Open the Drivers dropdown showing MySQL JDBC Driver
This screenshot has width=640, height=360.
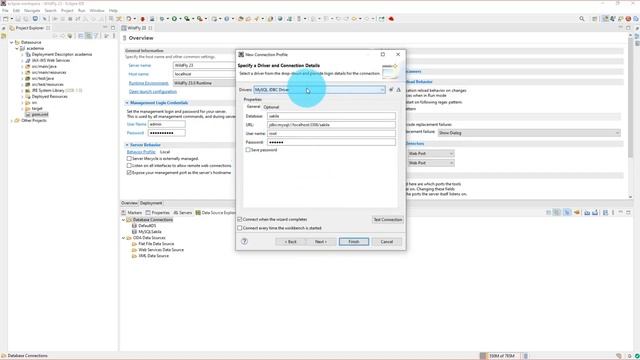(x=319, y=89)
